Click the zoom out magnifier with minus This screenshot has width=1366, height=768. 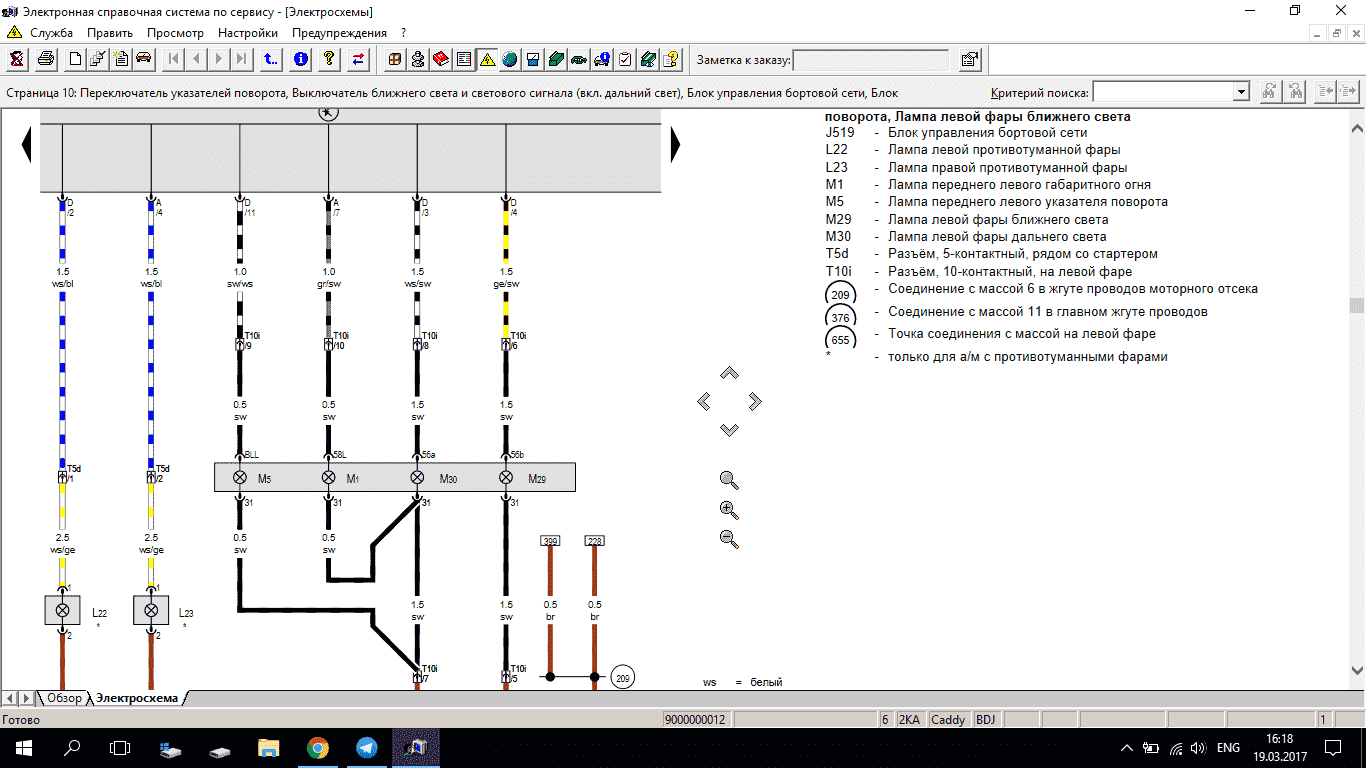[x=729, y=540]
